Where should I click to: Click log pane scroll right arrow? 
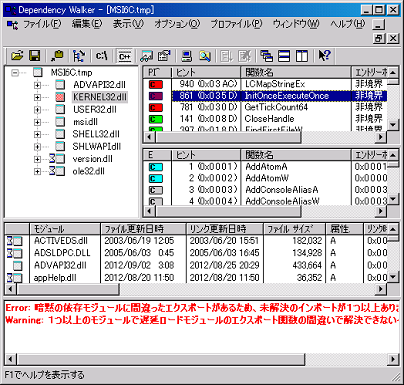(393, 359)
